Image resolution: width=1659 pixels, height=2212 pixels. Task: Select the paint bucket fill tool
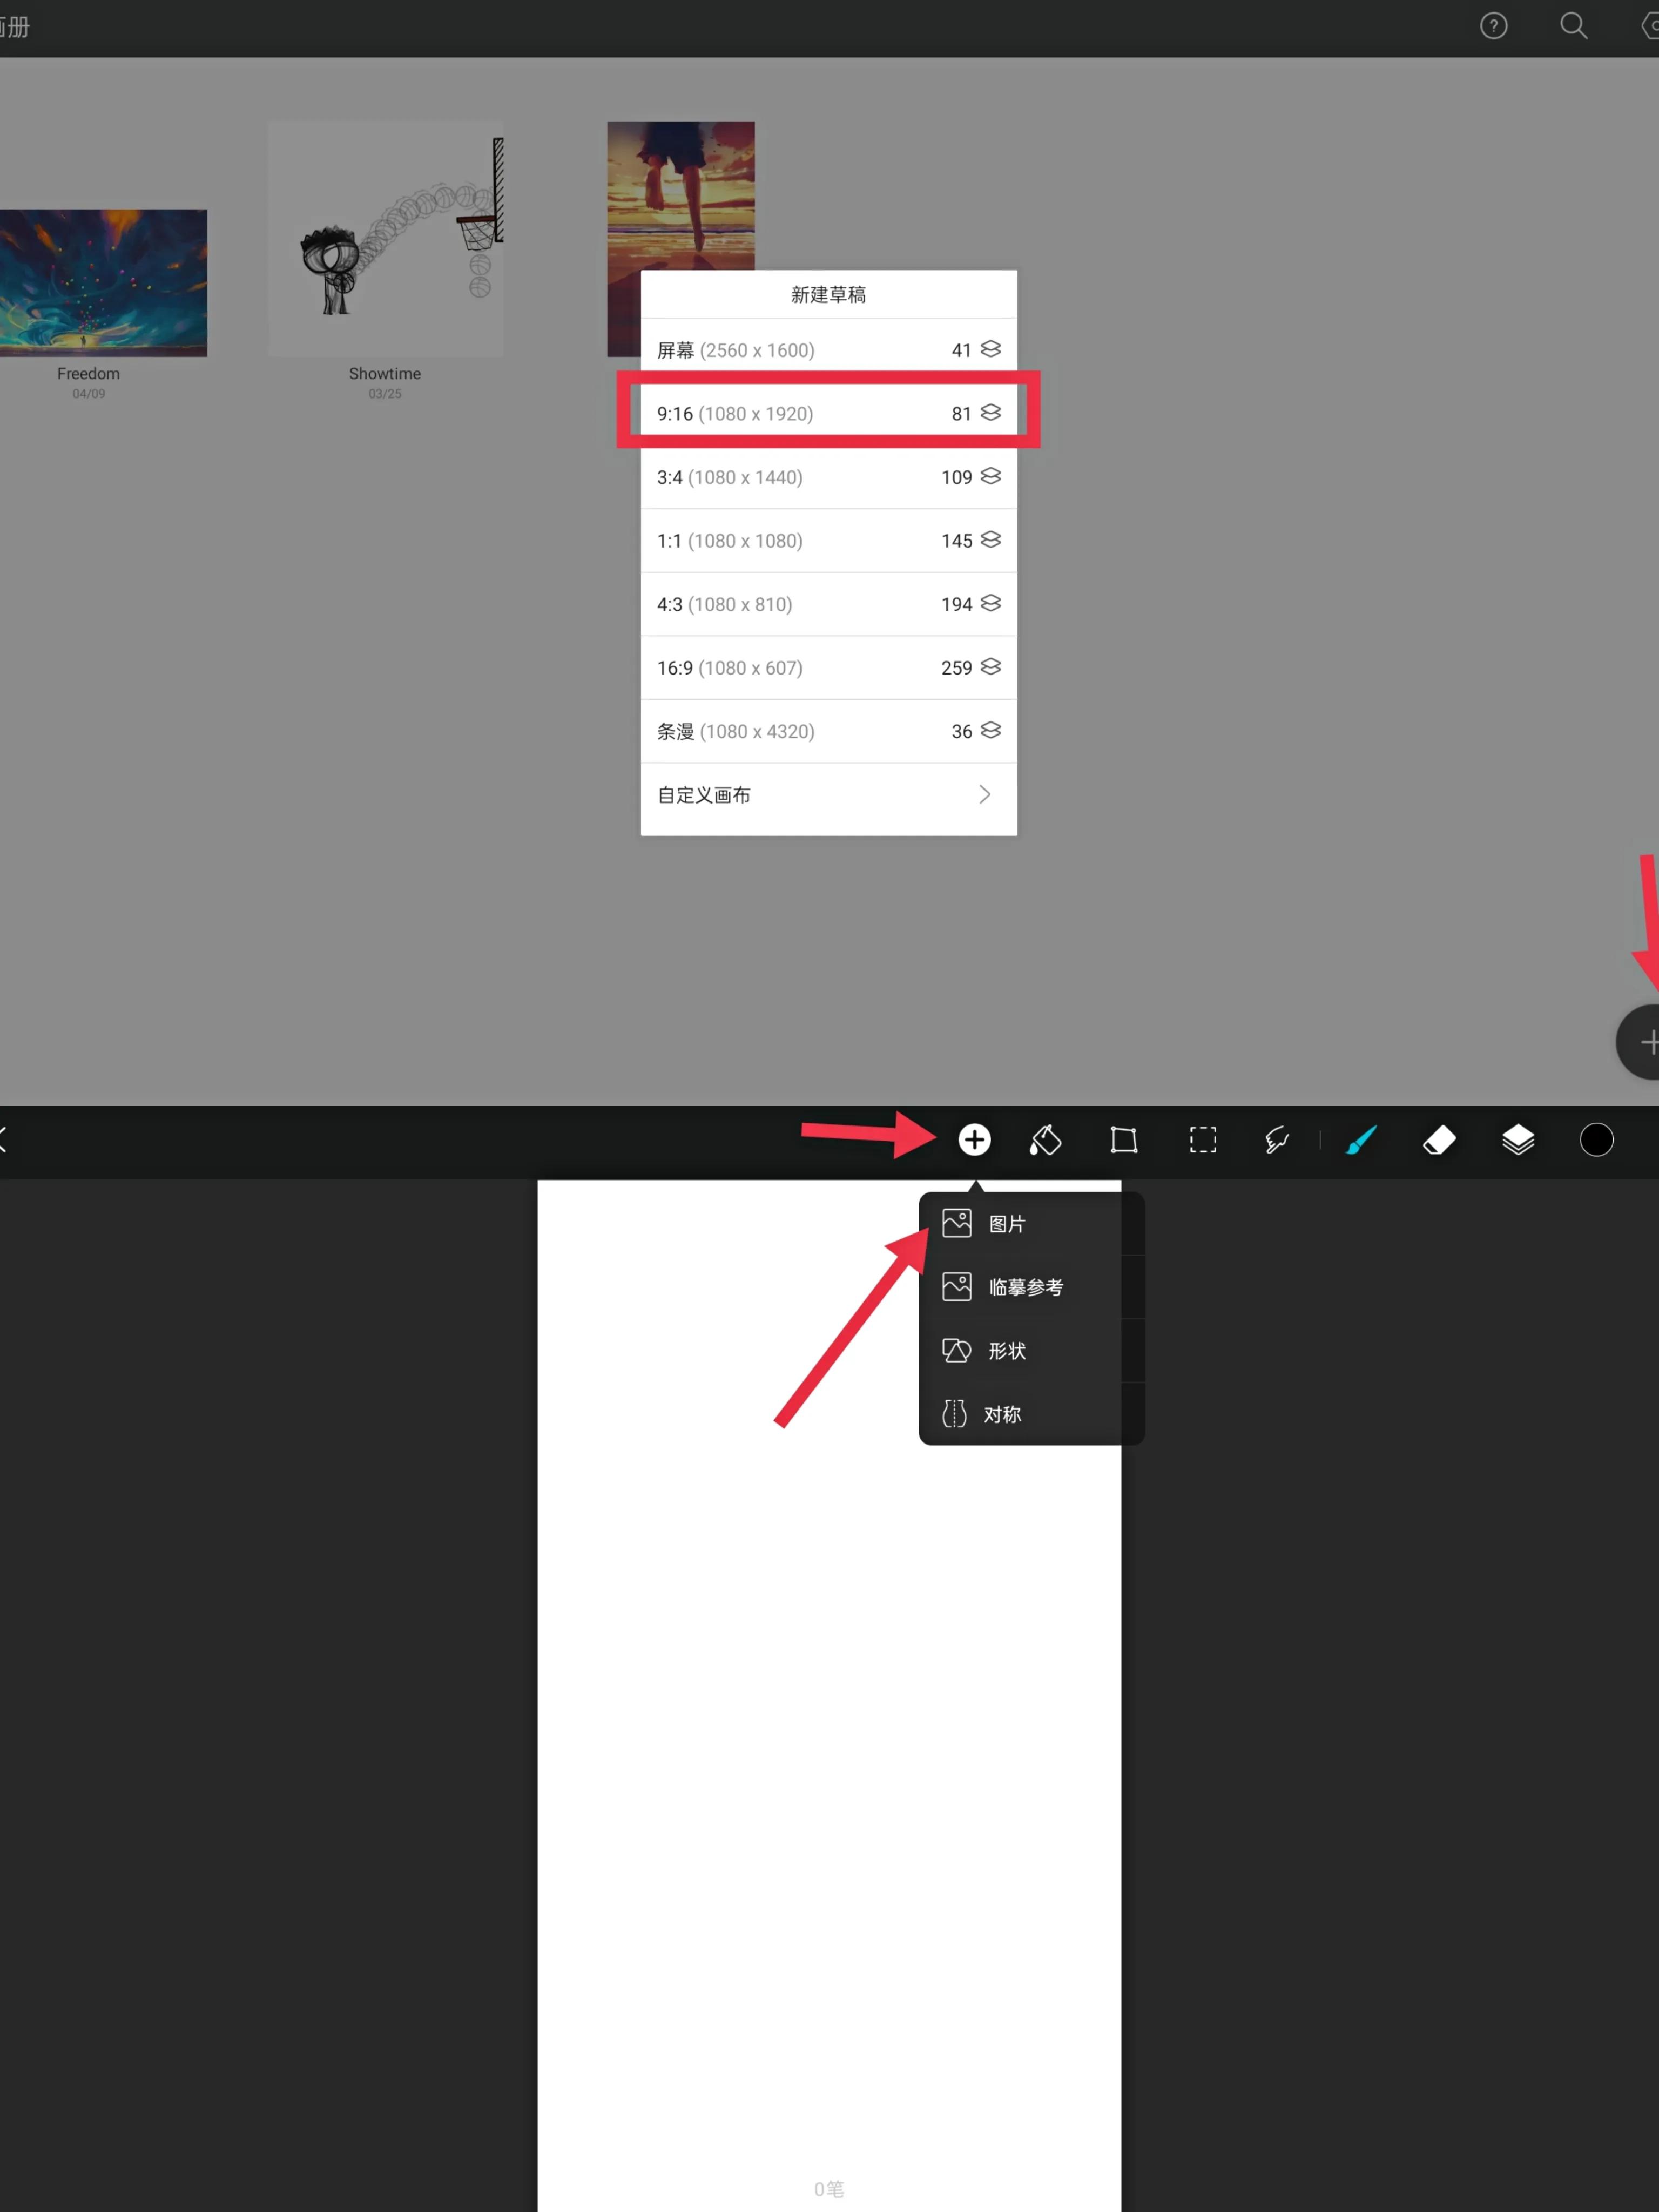(x=1045, y=1140)
